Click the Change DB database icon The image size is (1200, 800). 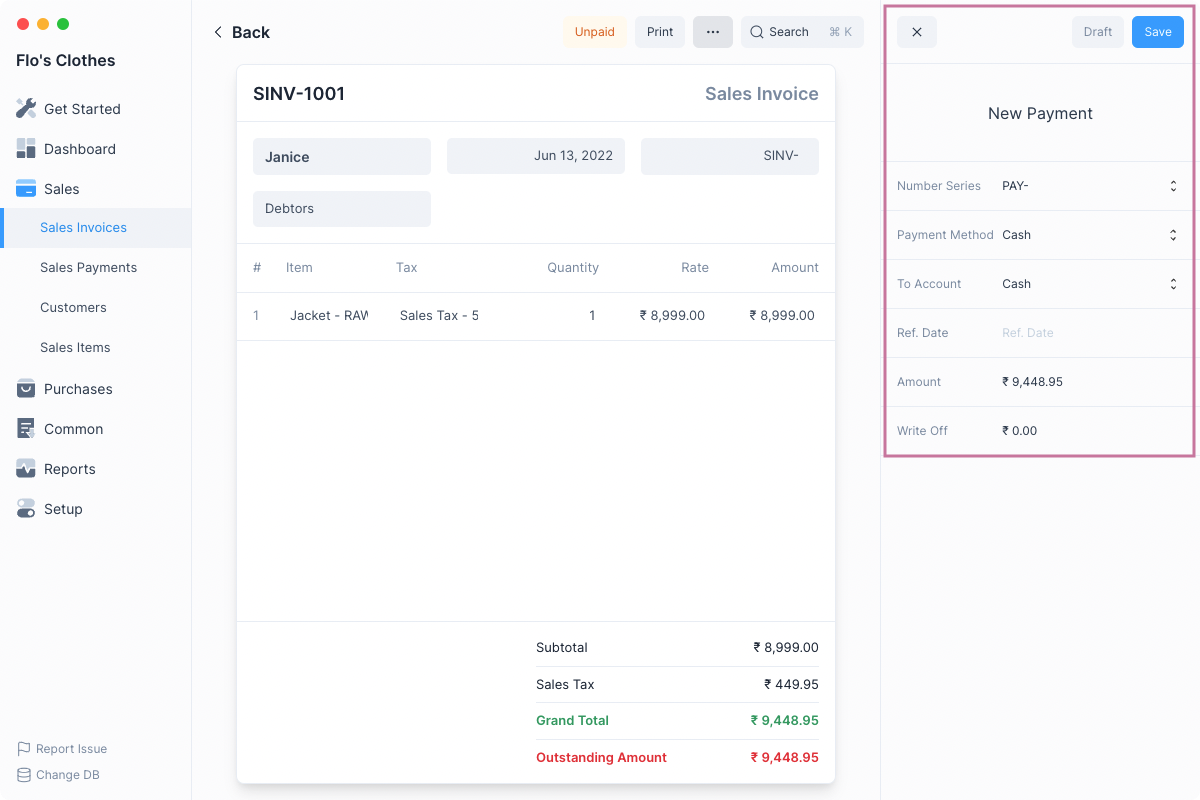24,775
